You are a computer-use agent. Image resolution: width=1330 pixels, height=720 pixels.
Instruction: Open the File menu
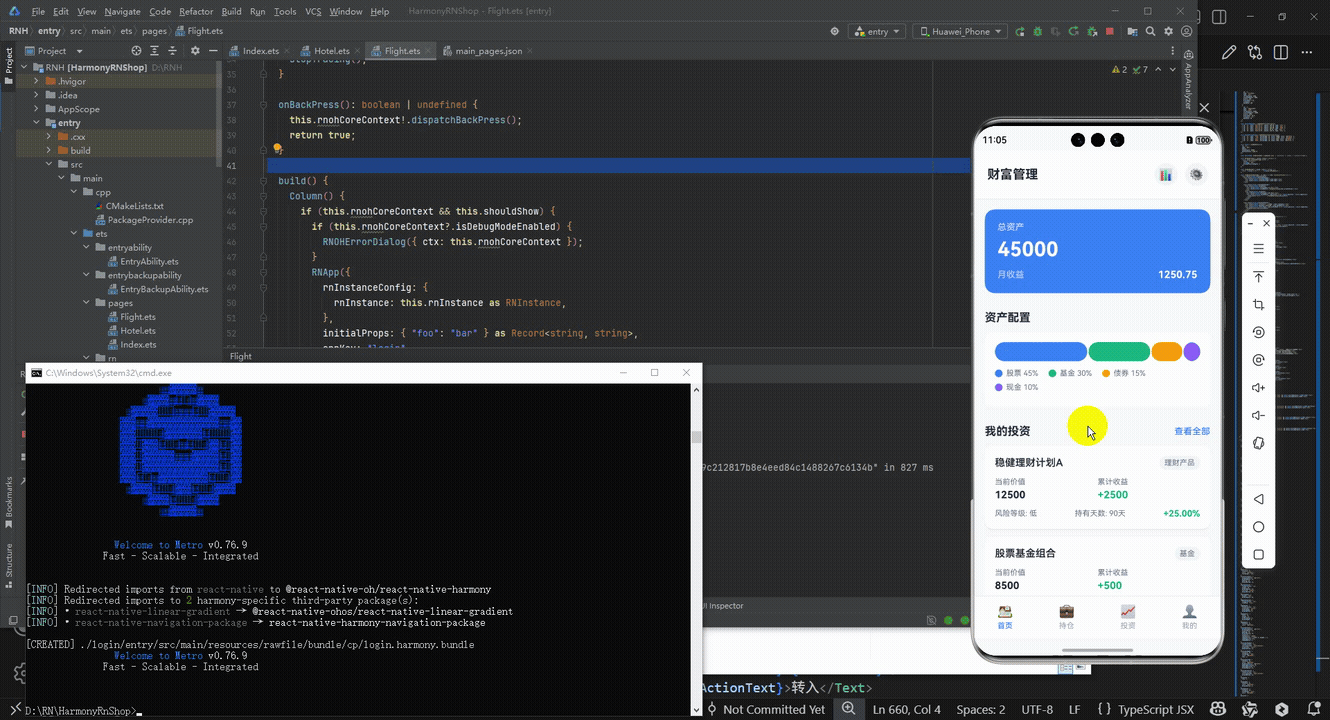coord(38,11)
